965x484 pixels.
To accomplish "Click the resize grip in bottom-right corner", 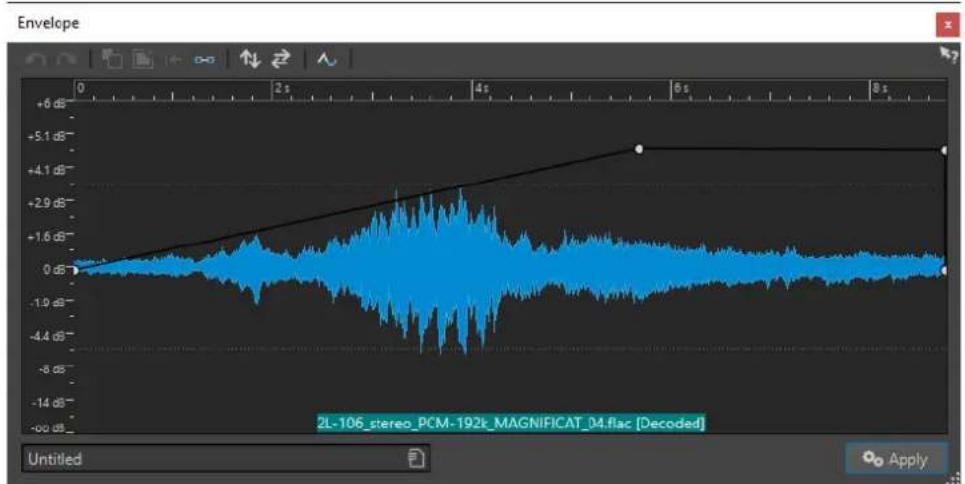I will 955,478.
